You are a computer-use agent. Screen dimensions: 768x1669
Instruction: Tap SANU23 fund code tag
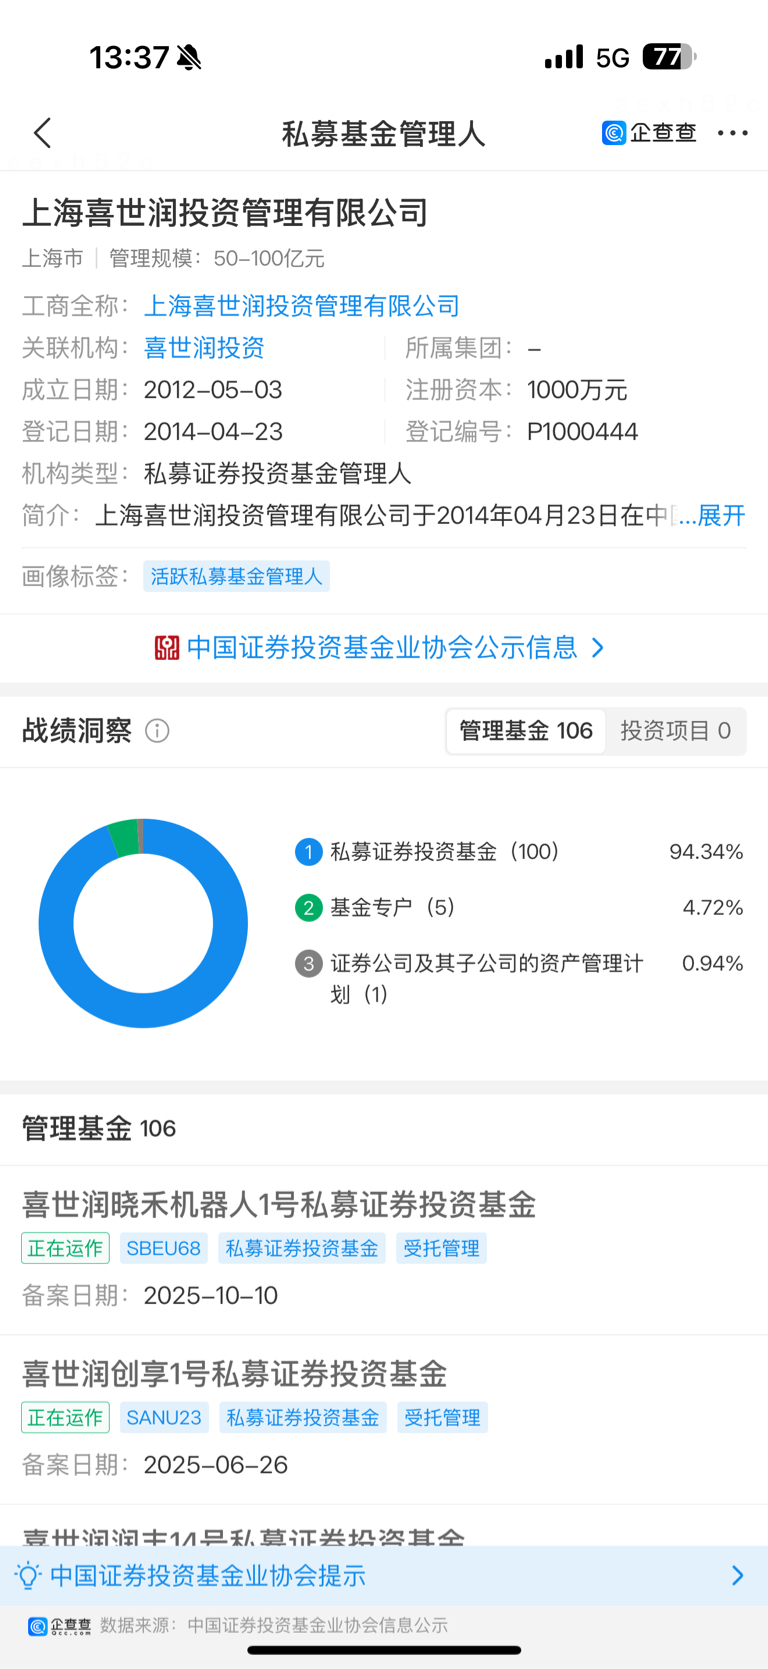(164, 1417)
